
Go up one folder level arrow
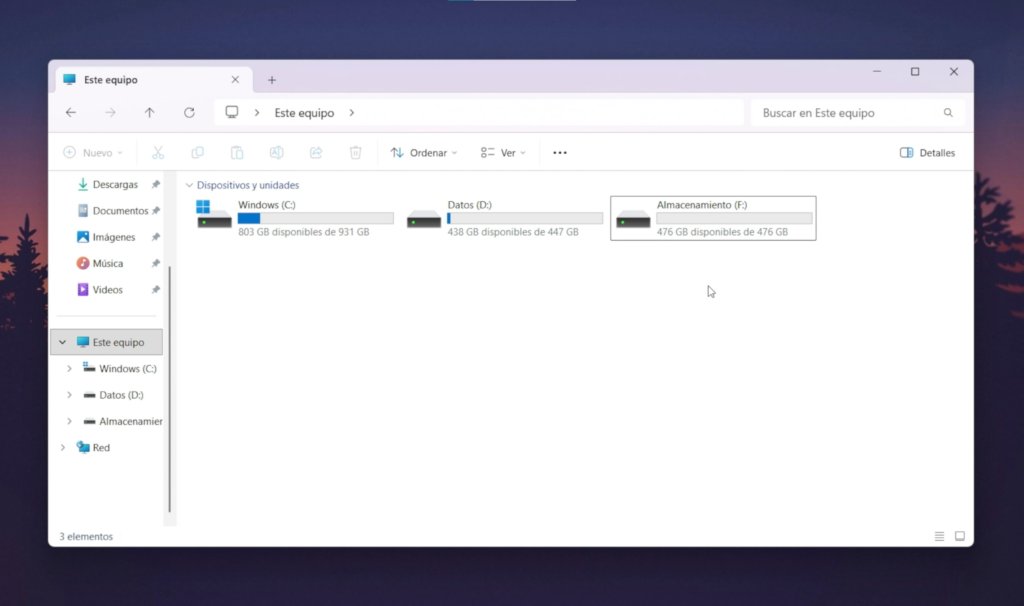click(149, 113)
